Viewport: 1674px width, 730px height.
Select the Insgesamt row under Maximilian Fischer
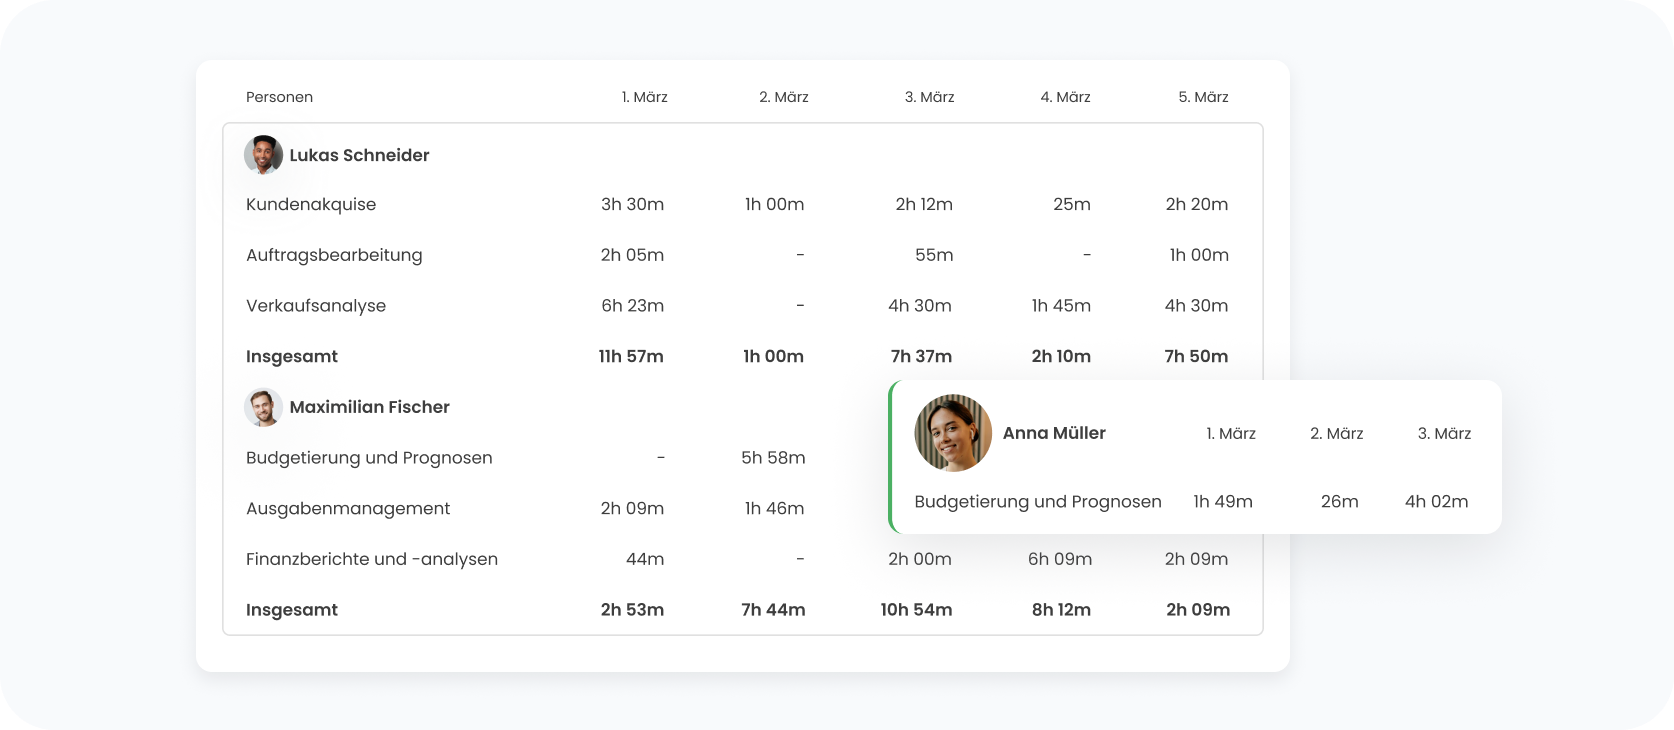pos(292,610)
